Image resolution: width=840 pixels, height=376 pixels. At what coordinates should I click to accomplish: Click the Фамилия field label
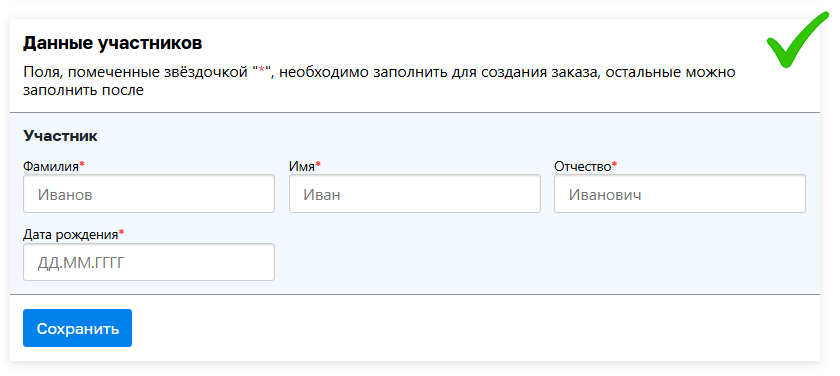[51, 166]
